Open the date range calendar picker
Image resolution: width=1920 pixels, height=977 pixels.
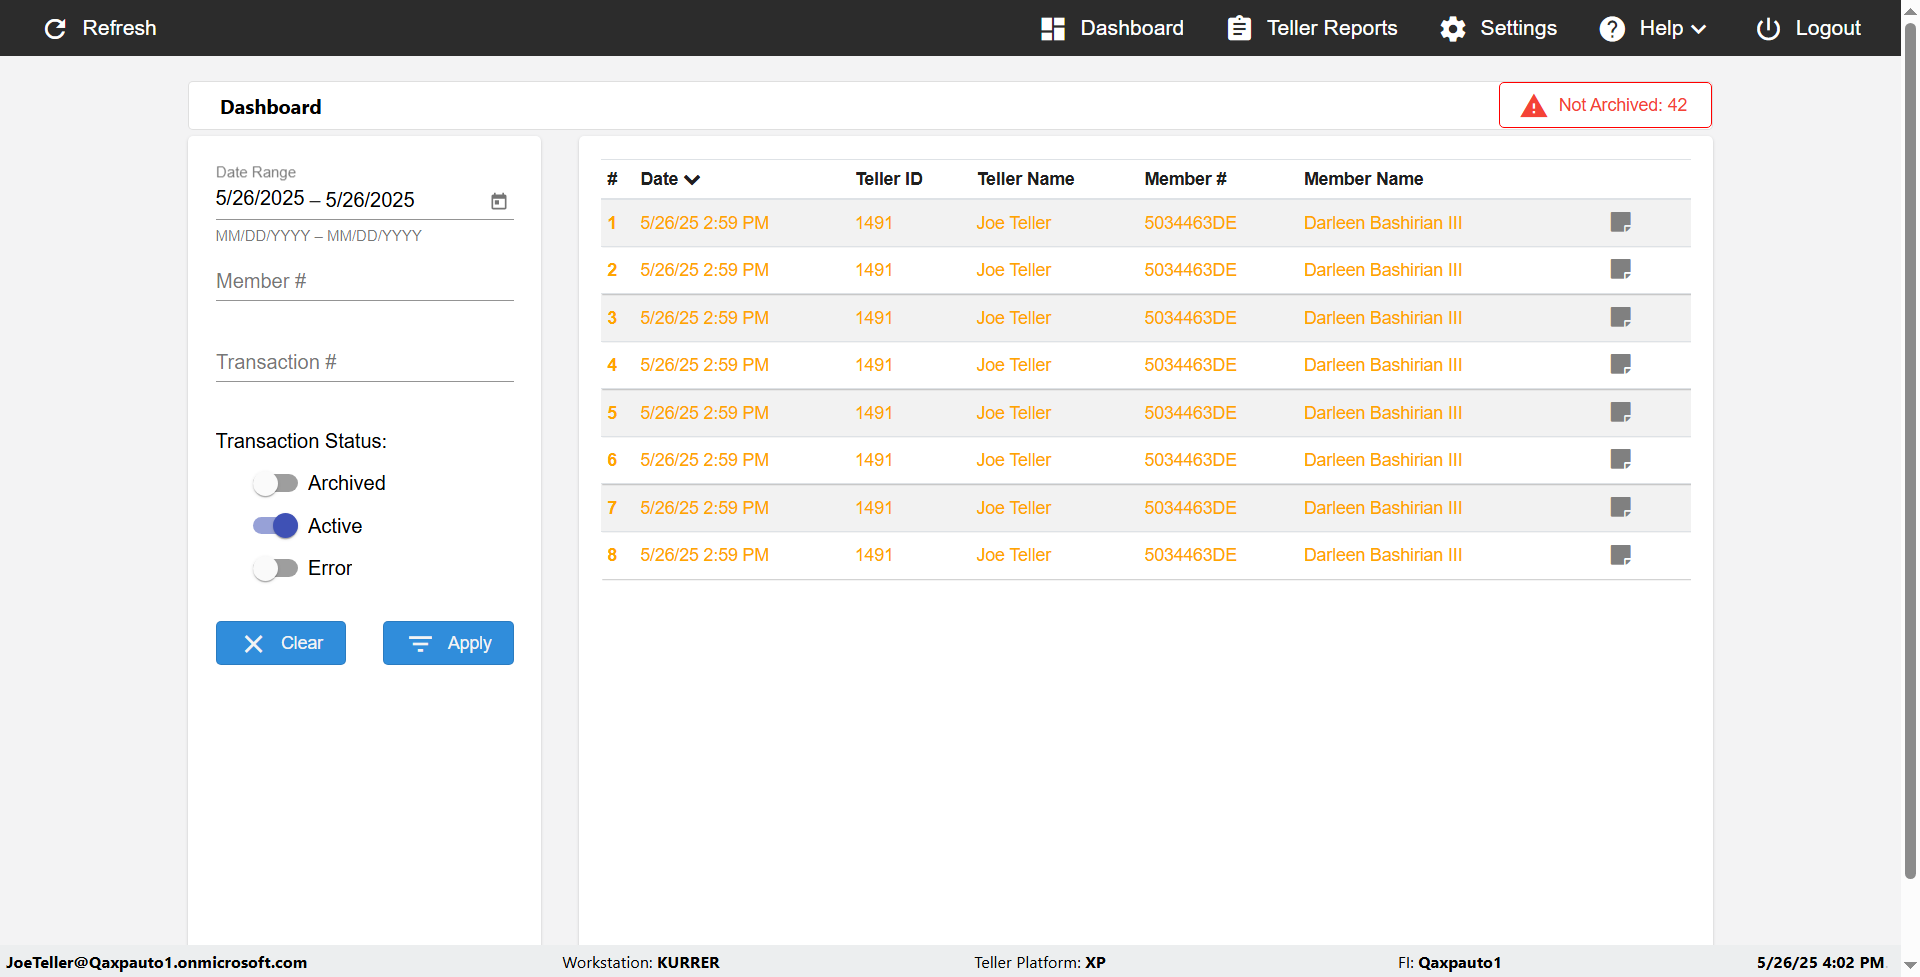499,201
